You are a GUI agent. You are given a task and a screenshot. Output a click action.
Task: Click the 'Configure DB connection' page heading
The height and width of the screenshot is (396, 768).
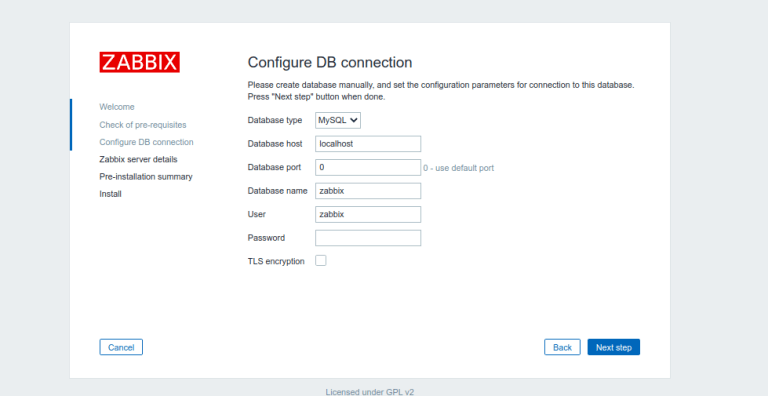pyautogui.click(x=330, y=63)
